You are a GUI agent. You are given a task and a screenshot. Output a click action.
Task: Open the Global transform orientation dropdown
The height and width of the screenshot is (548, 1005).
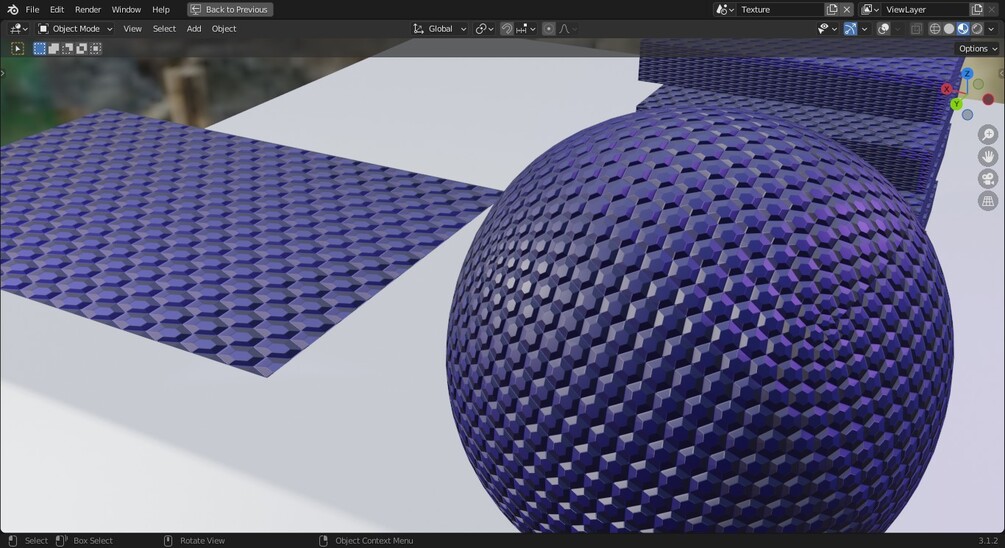(x=440, y=29)
